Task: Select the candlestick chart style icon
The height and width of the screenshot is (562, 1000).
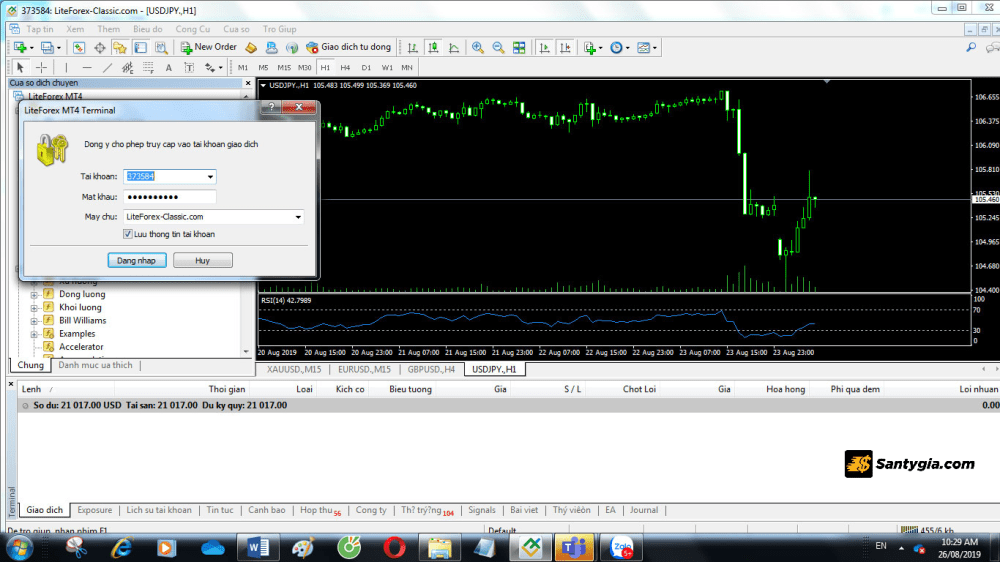Action: [433, 48]
